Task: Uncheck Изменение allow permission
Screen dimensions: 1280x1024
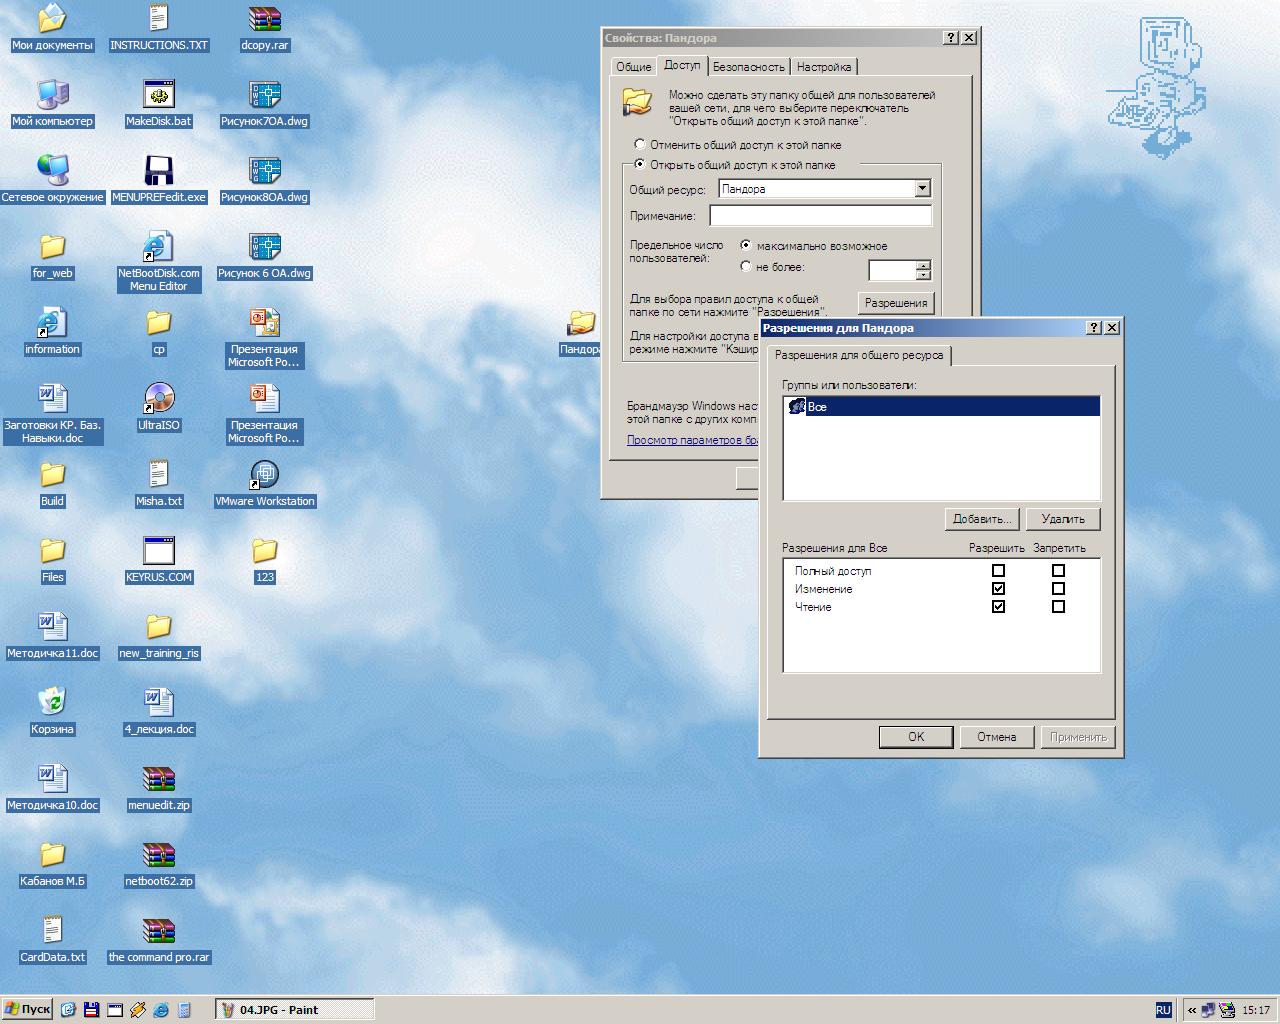Action: click(x=998, y=589)
